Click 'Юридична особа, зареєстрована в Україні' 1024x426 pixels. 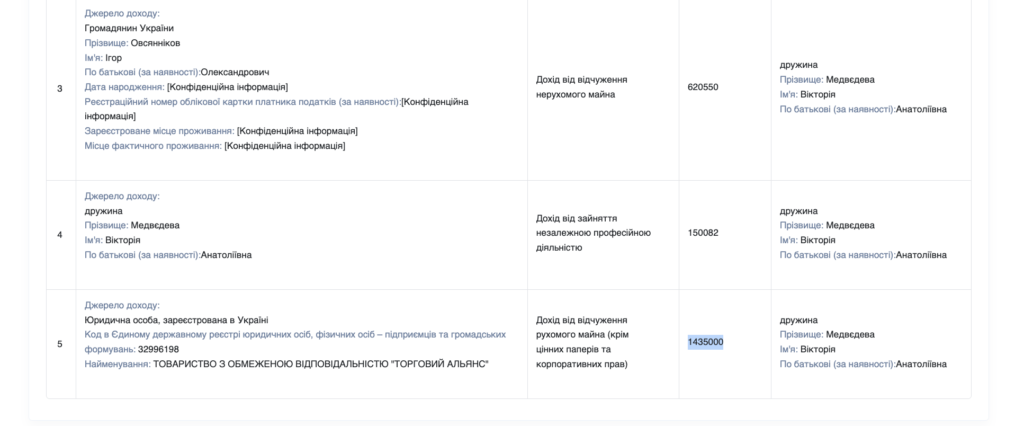click(176, 320)
